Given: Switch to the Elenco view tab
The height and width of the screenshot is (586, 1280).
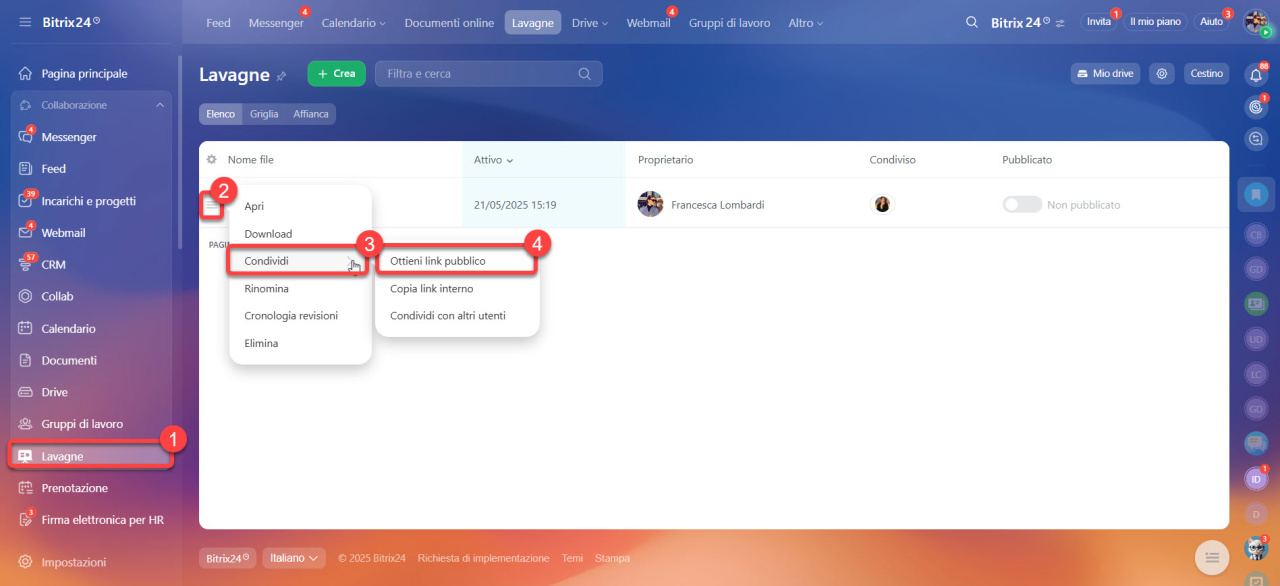Looking at the screenshot, I should point(221,114).
